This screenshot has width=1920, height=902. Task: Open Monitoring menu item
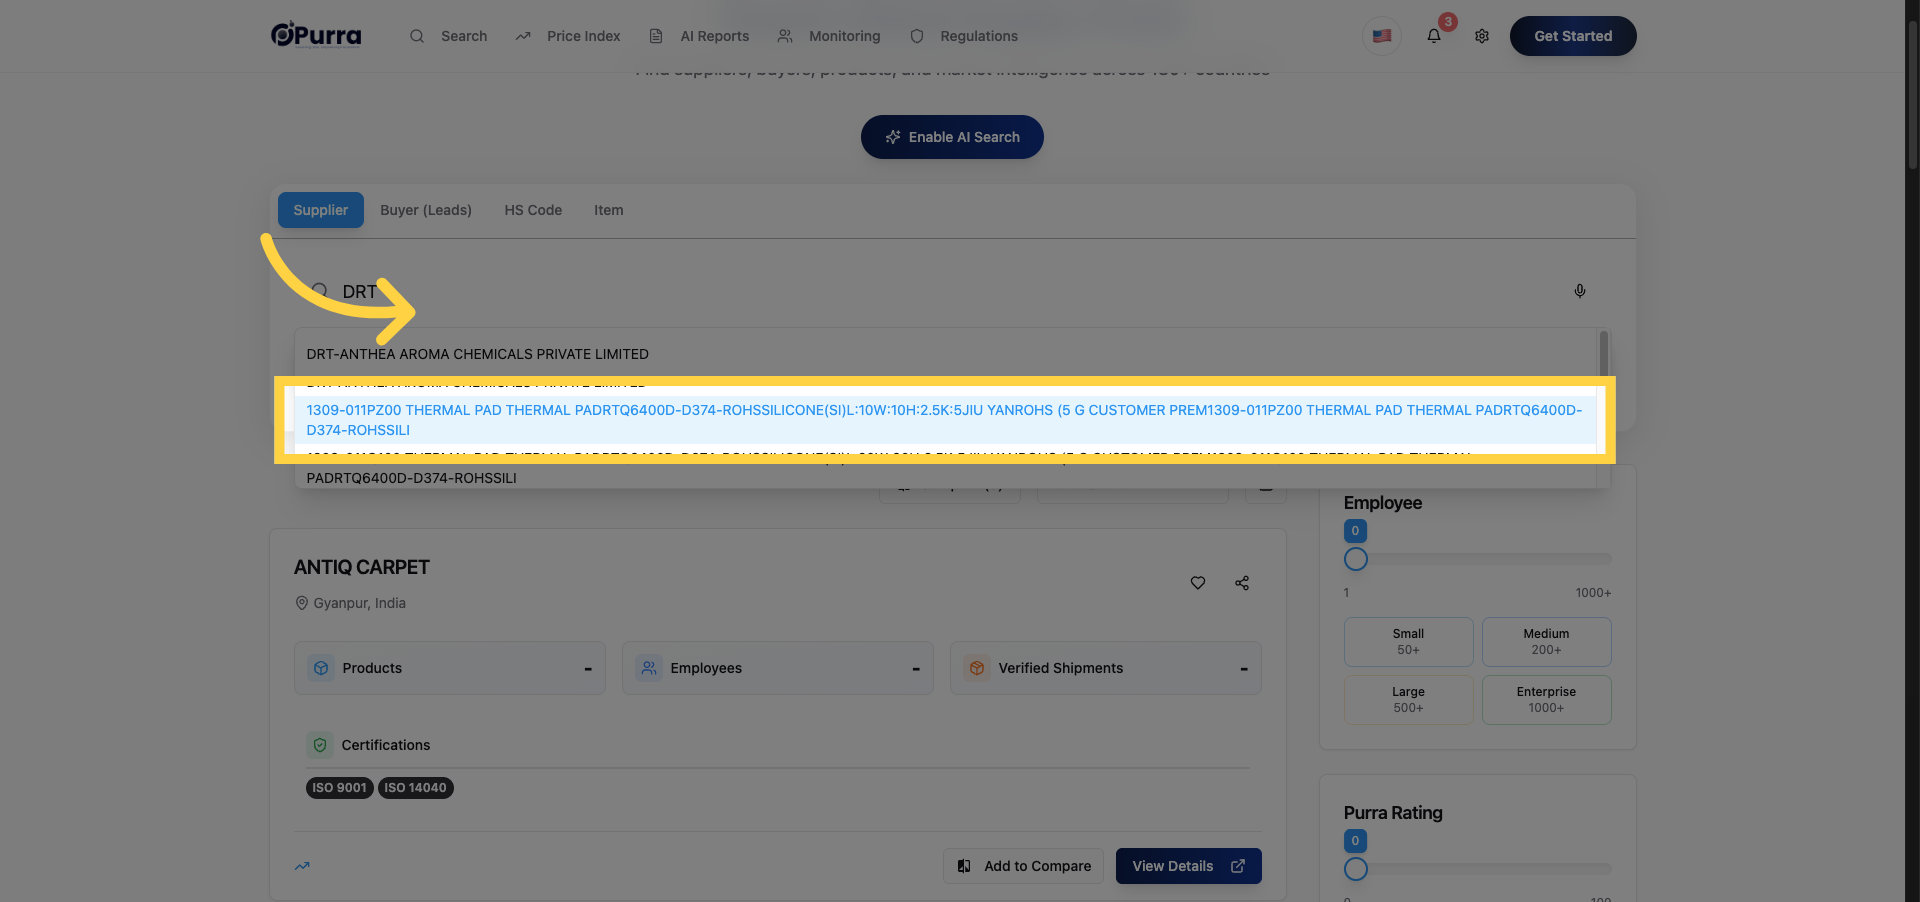click(x=845, y=36)
